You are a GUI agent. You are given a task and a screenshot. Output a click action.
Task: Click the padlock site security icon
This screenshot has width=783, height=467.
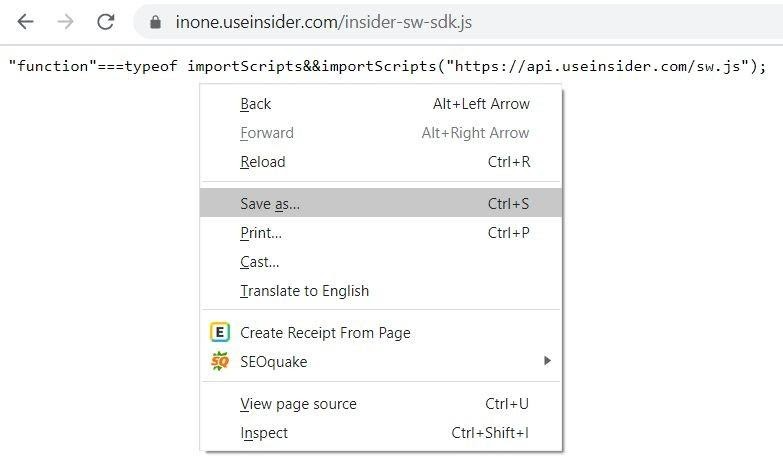click(155, 21)
